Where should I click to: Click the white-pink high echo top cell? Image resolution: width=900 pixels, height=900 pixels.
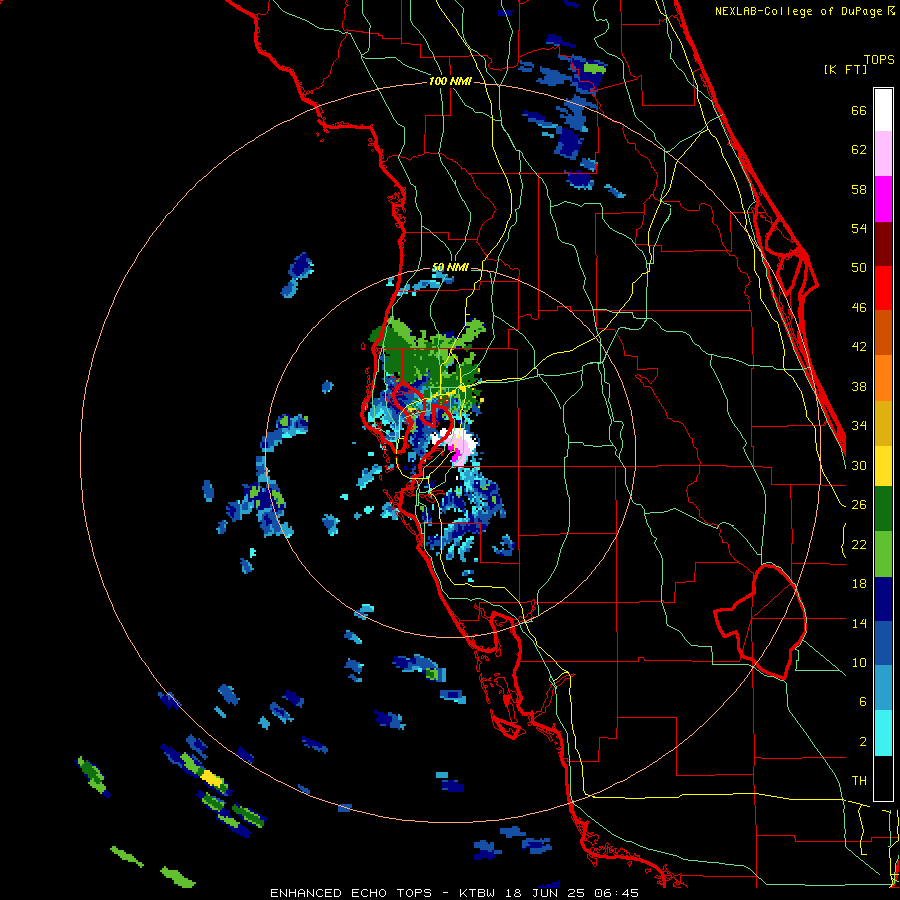(x=457, y=445)
